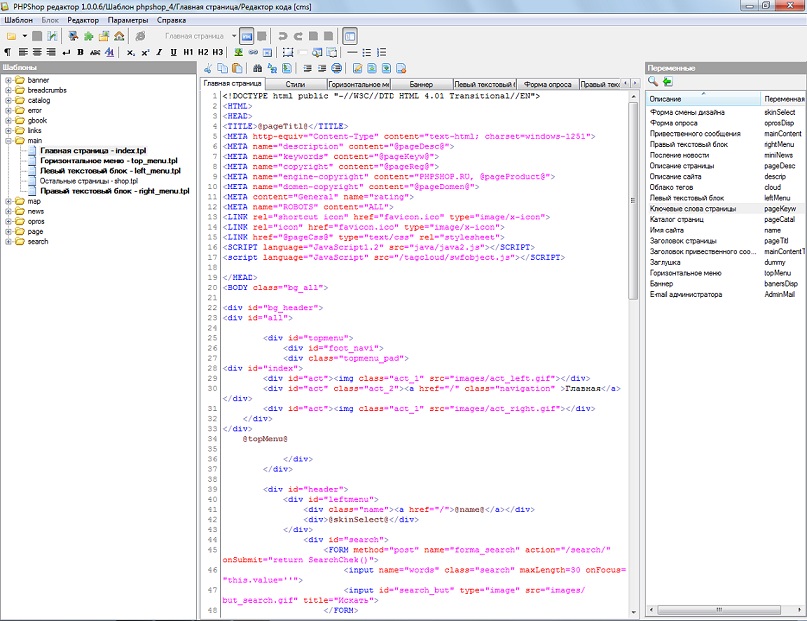807x621 pixels.
Task: Click the paragraph mark icon on the toolbar
Action: [7, 50]
